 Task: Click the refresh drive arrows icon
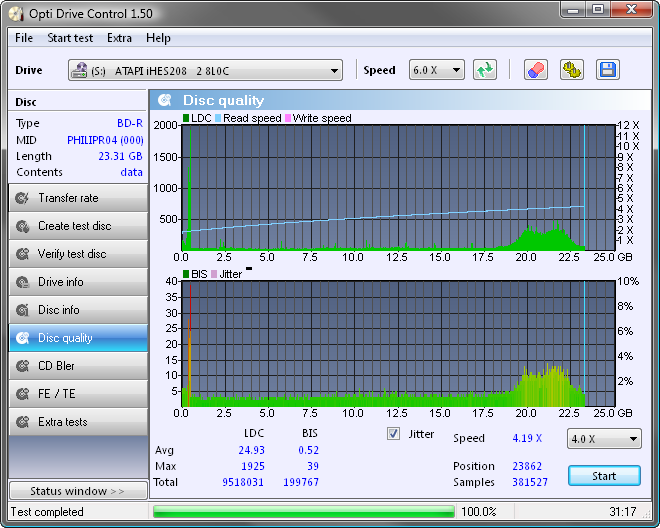[485, 70]
